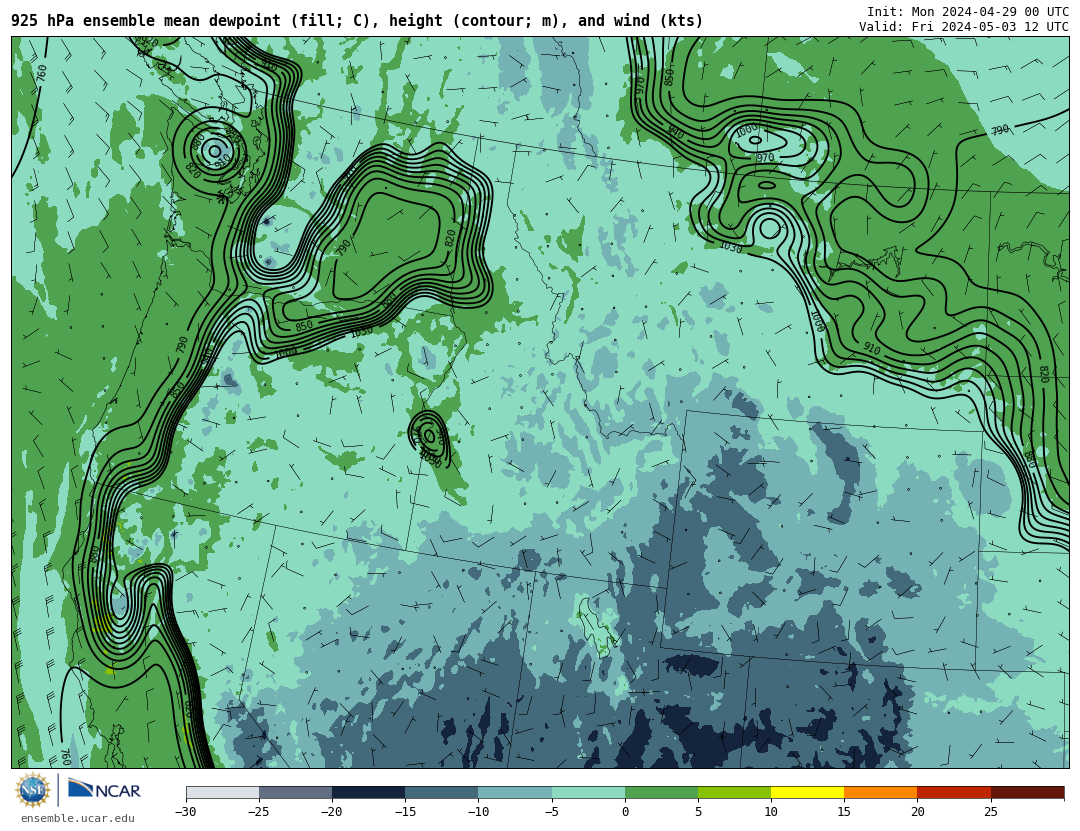Select the 5 to 10 lime colorbar swatch
1080x831 pixels.
click(734, 792)
